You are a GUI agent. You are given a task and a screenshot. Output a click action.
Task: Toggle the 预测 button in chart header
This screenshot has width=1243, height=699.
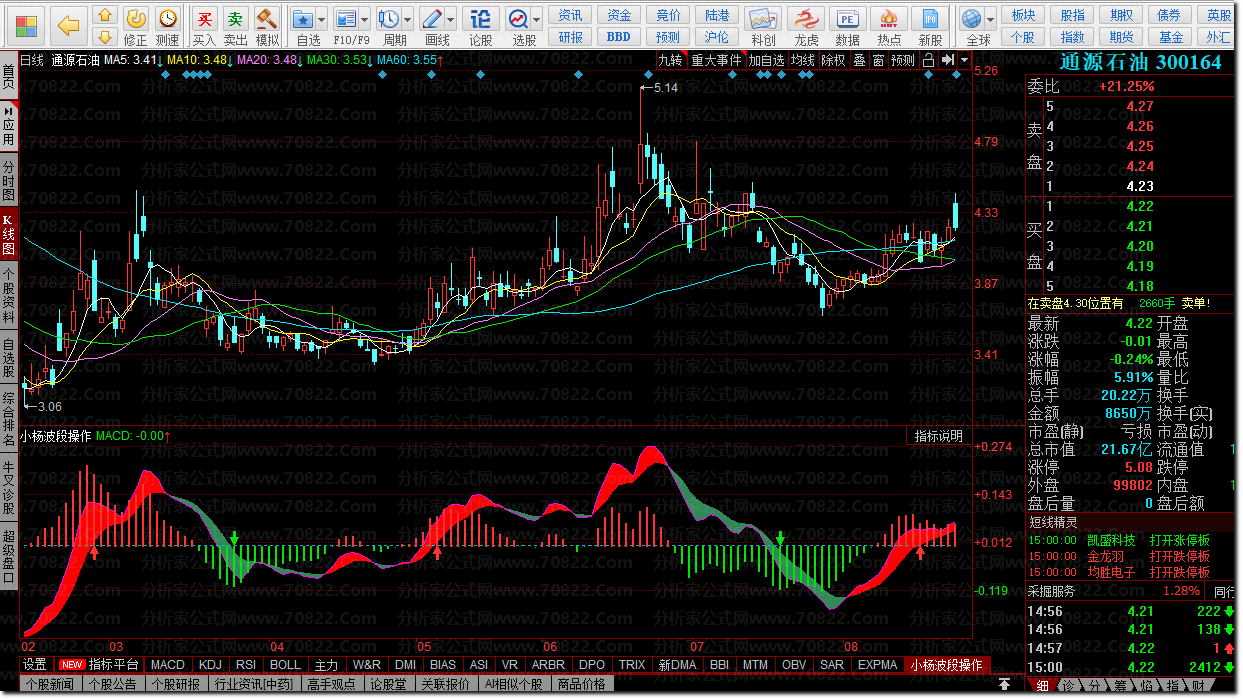(x=903, y=60)
